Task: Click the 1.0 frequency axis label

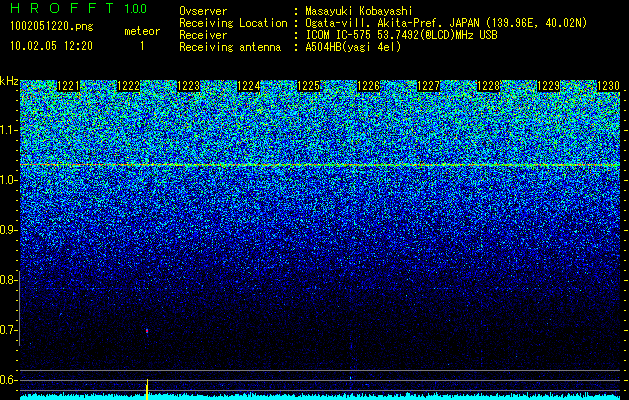Action: (8, 180)
